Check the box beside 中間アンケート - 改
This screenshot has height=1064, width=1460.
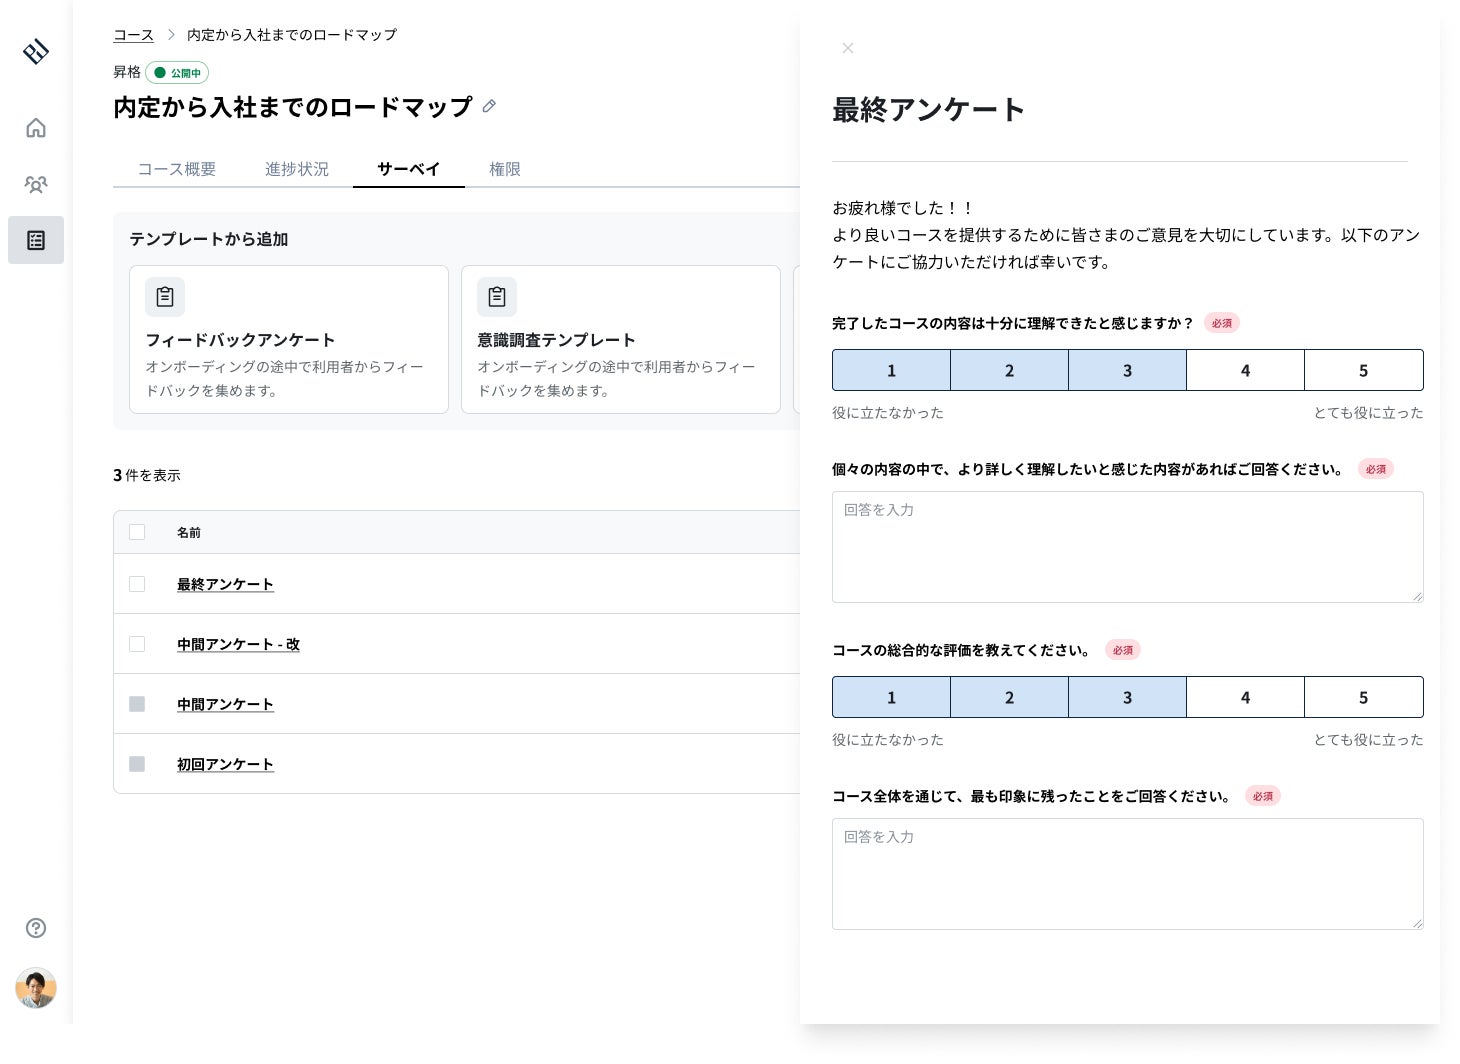pyautogui.click(x=137, y=644)
